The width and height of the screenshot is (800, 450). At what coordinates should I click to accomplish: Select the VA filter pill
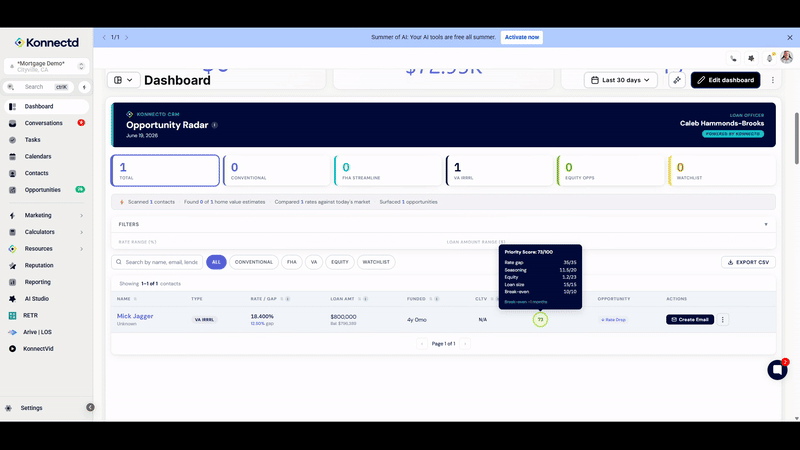pyautogui.click(x=314, y=262)
